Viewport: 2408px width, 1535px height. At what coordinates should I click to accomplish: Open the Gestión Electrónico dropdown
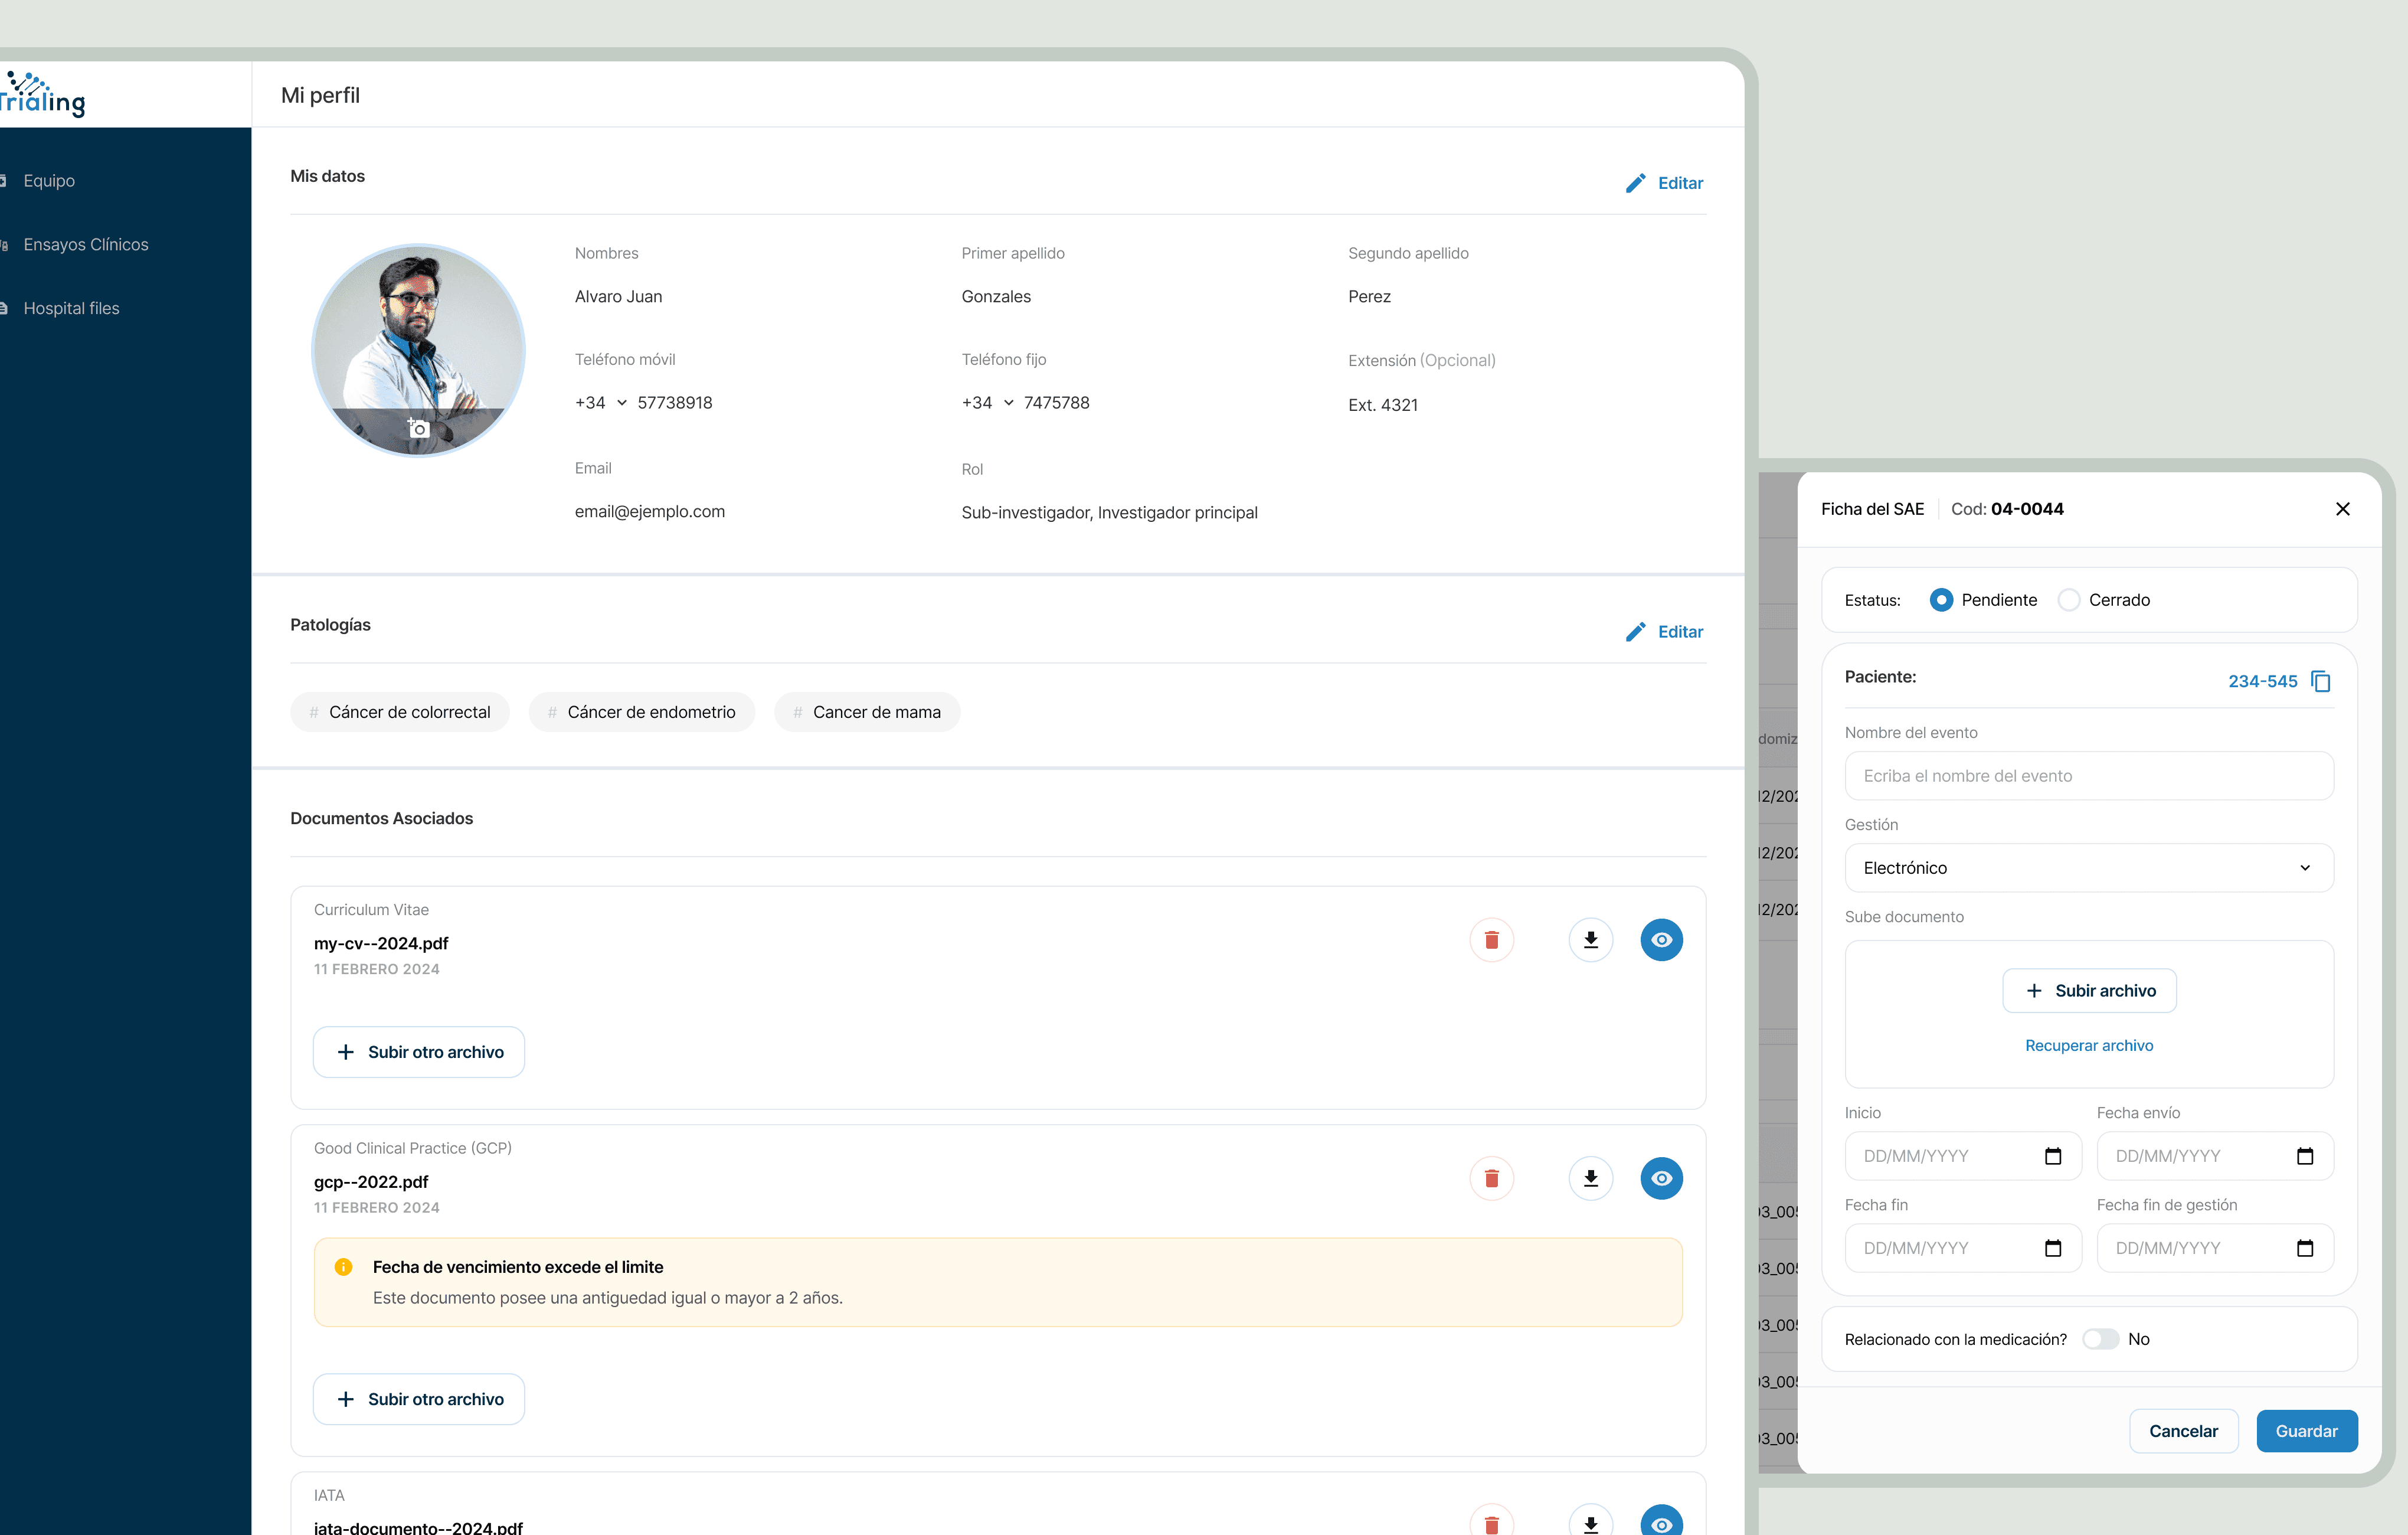coord(2088,868)
